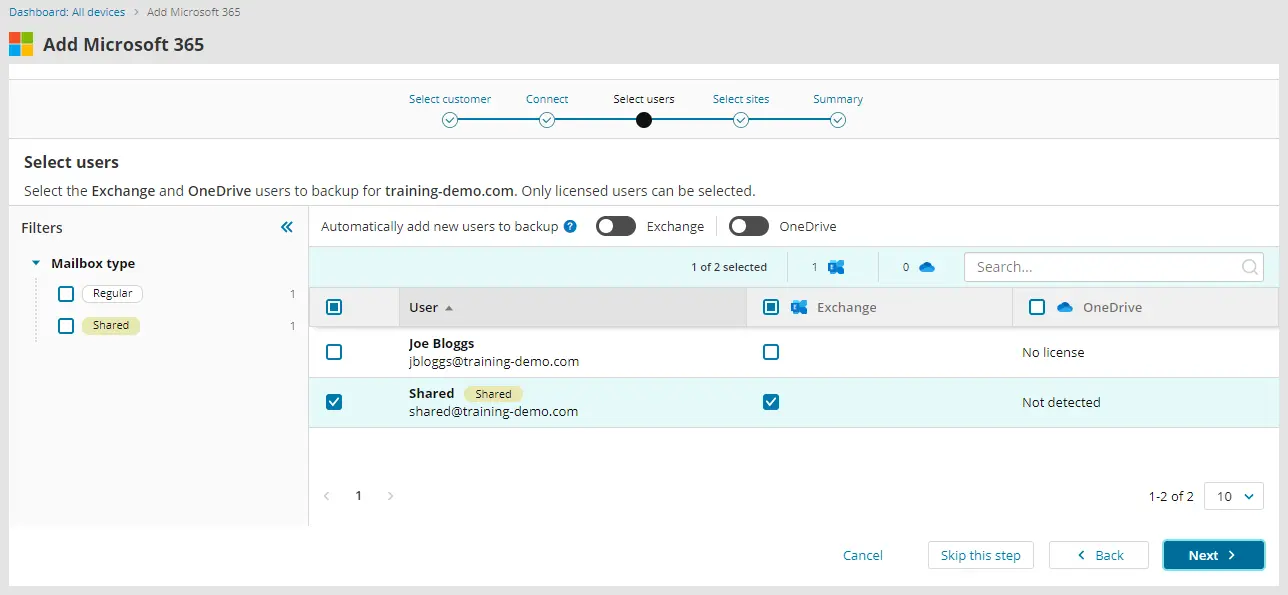Open the Select sites step

(x=741, y=99)
